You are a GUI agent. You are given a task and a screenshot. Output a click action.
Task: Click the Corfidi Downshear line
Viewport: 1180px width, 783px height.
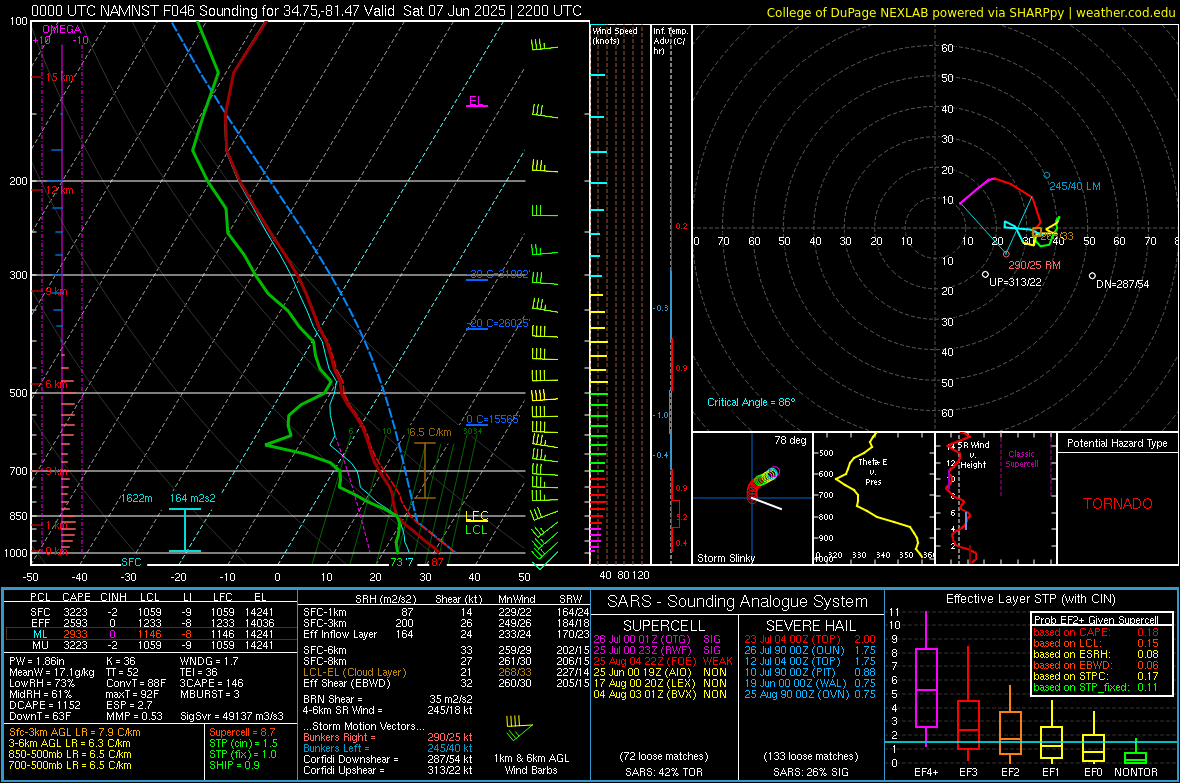tap(388, 760)
